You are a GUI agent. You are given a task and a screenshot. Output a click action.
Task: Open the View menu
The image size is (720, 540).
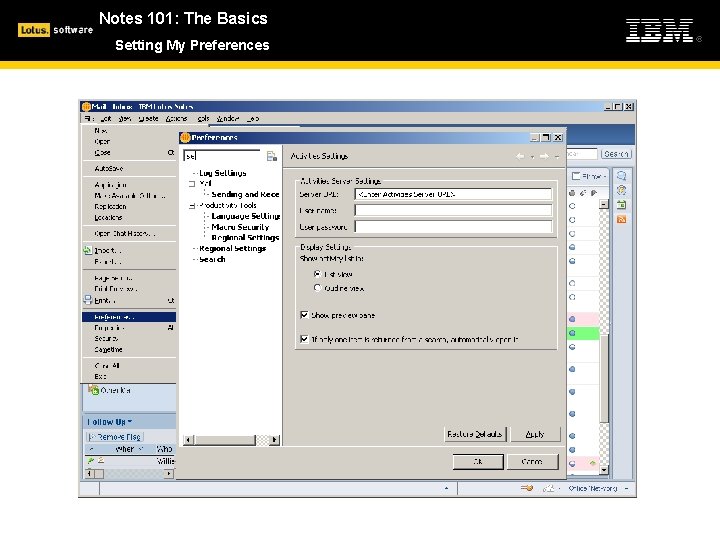click(x=124, y=118)
